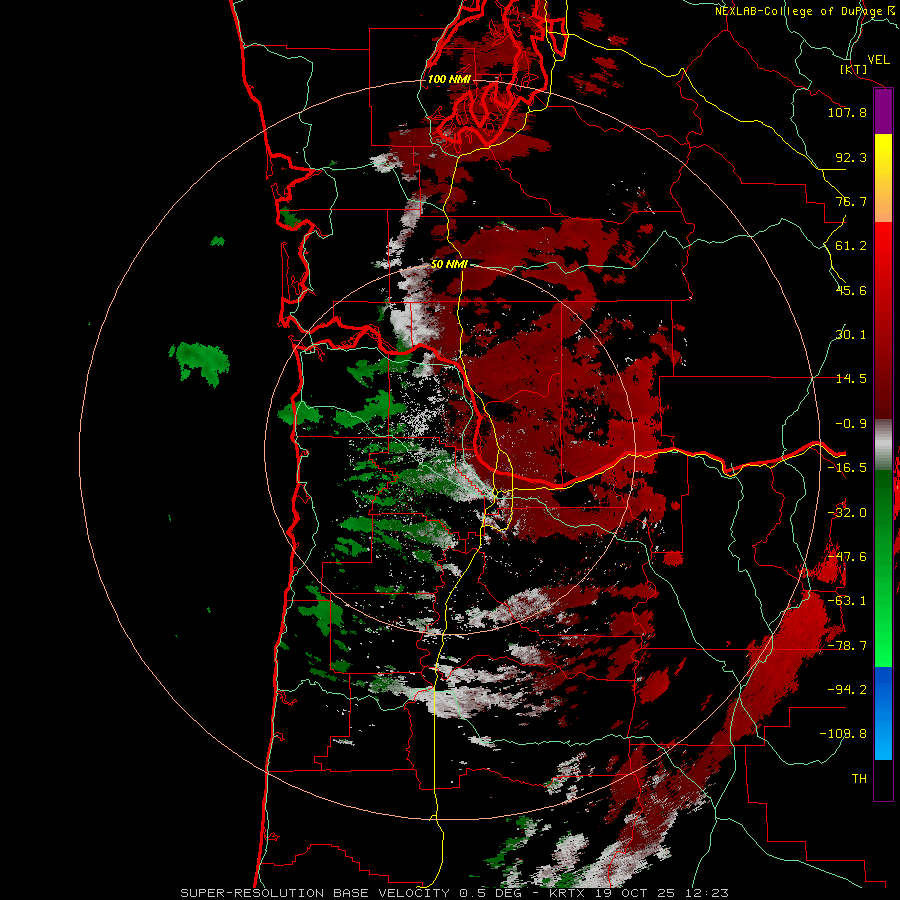The image size is (900, 900).
Task: Click the -0.9 legend value
Action: (851, 424)
